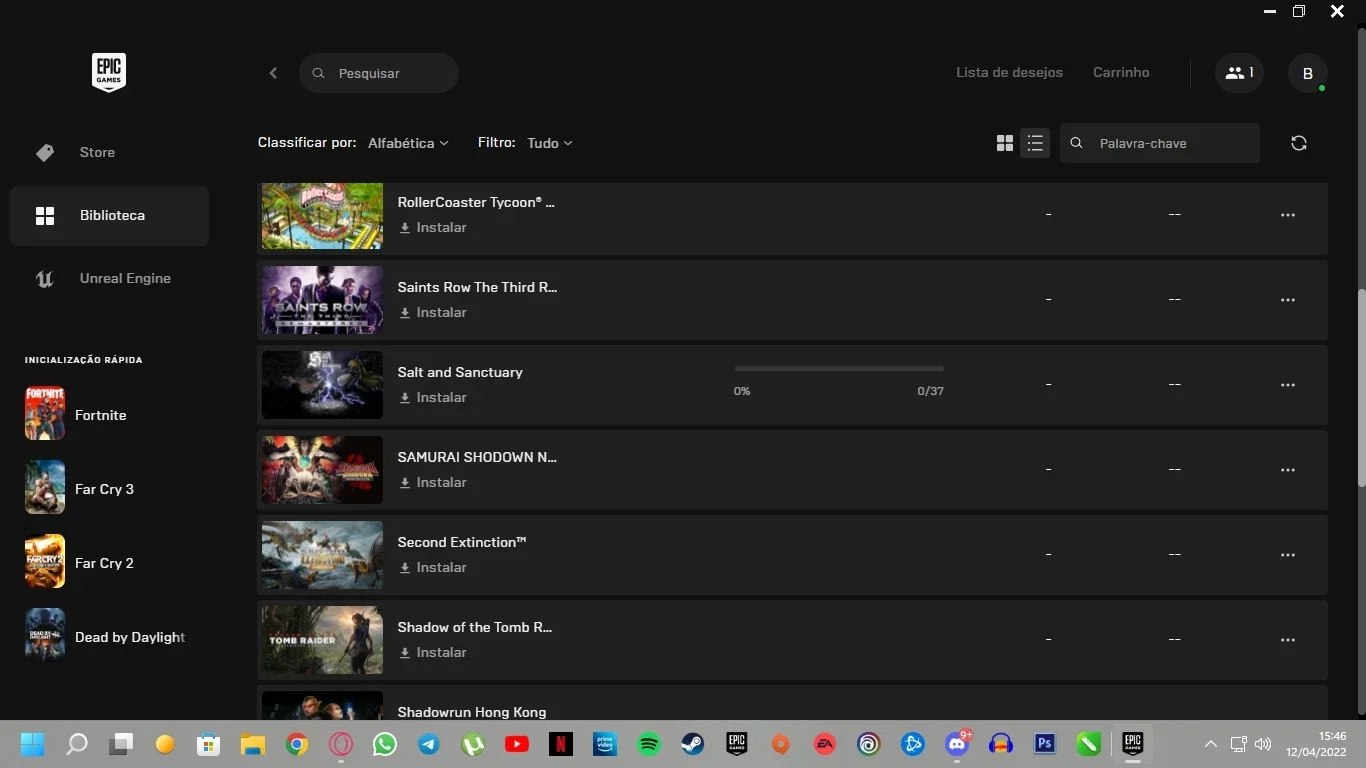This screenshot has height=768, width=1366.
Task: Open options menu for Shadow of the Tomb Raider
Action: point(1288,640)
